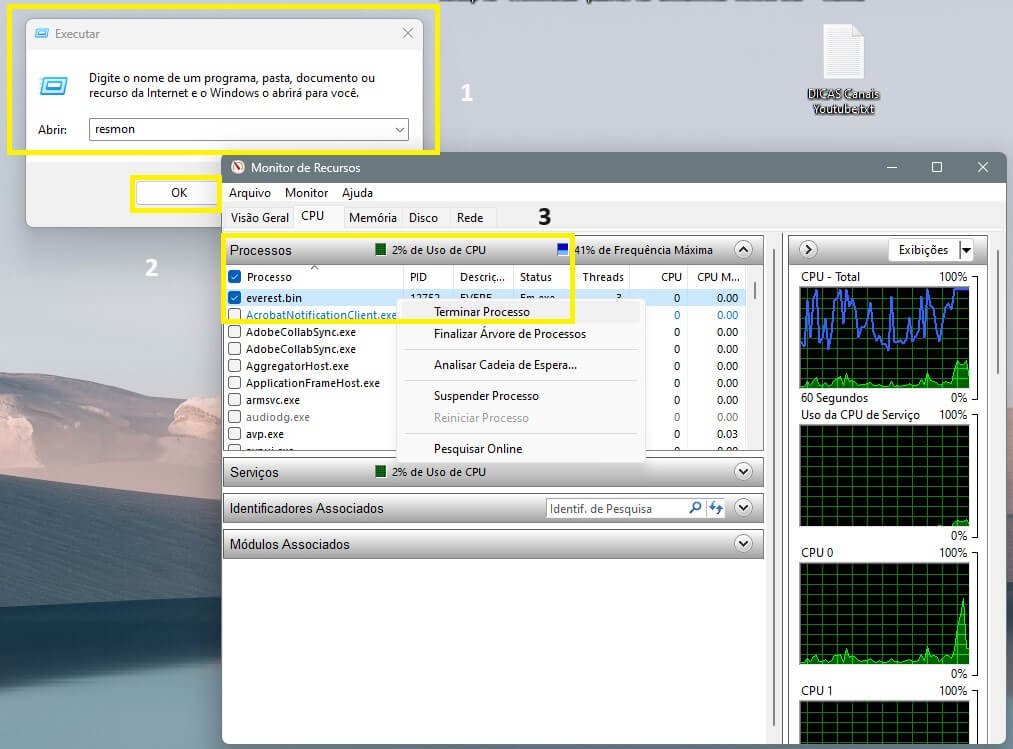Check the ApplicationFrameHost.exe checkbox

[x=235, y=383]
